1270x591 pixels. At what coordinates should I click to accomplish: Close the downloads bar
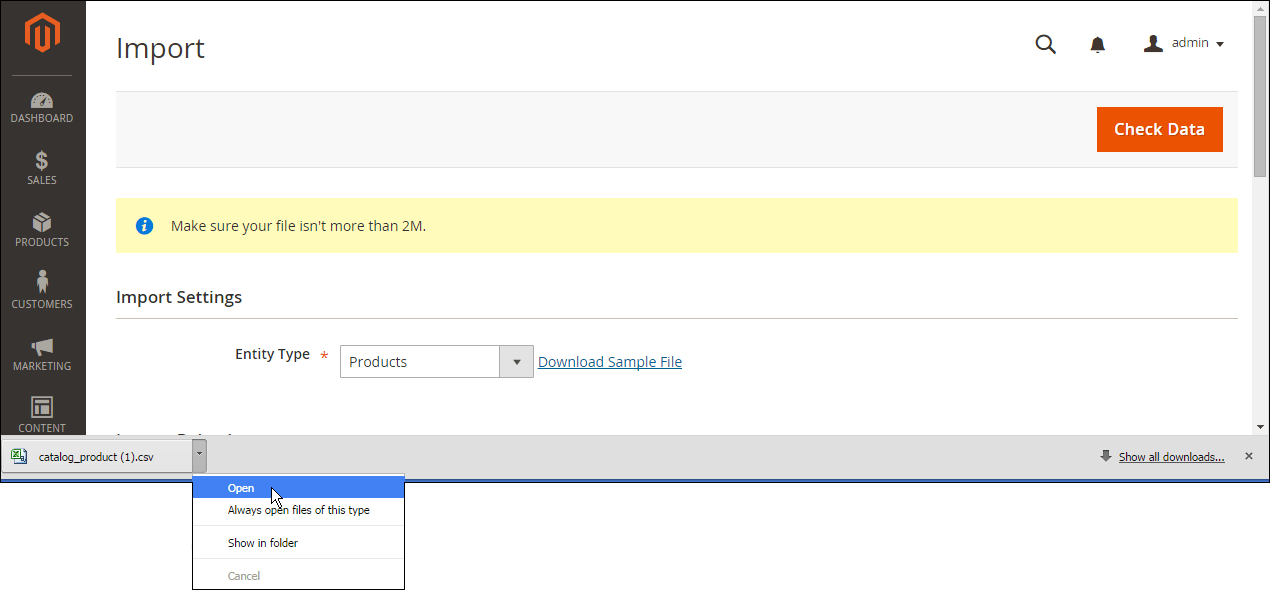(x=1248, y=456)
